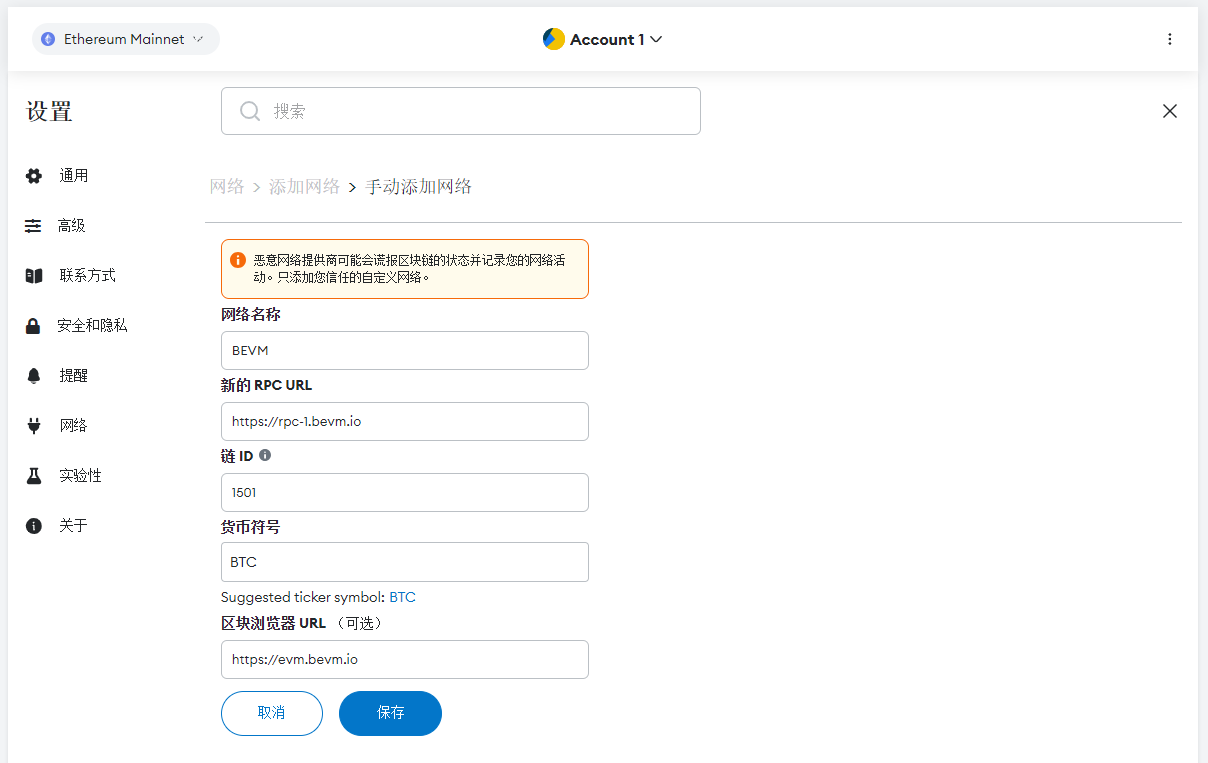
Task: Click the Chain ID info tooltip icon
Action: (x=265, y=455)
